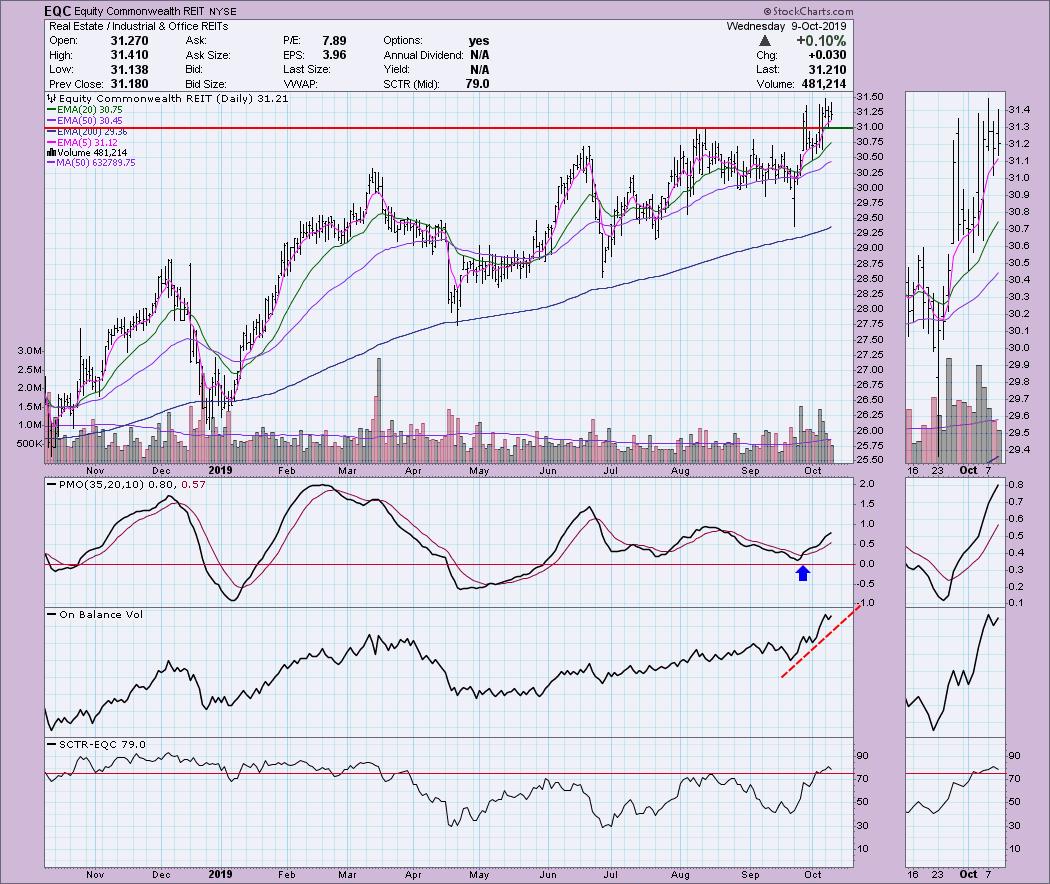Click the Options value 'yes'
1050x884 pixels.
point(479,41)
